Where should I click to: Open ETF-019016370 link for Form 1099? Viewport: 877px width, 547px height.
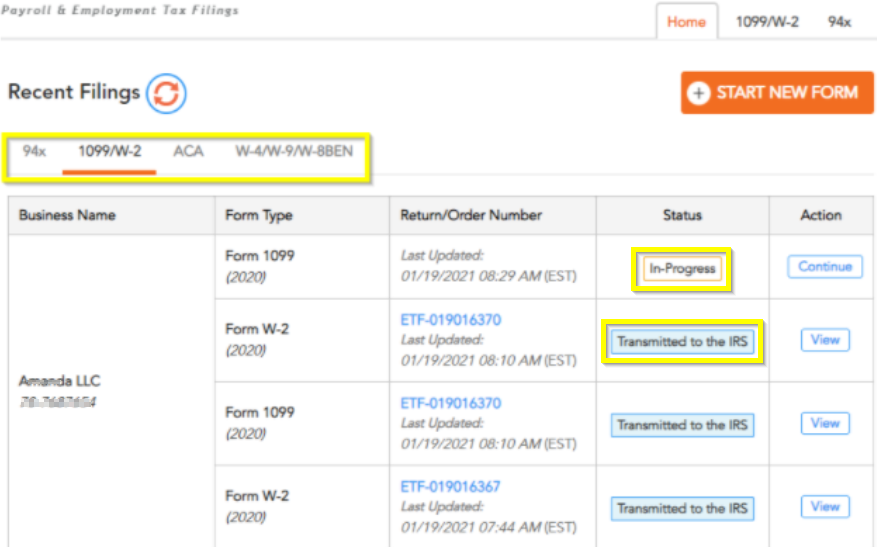[x=451, y=403]
